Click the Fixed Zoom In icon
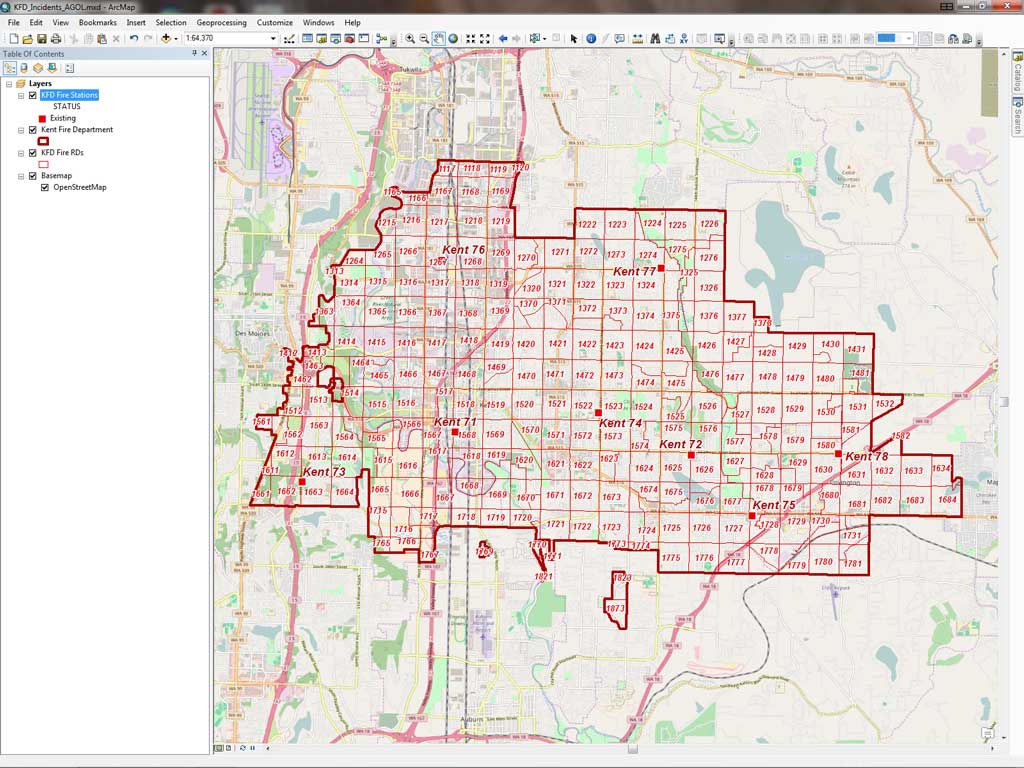This screenshot has width=1024, height=768. pyautogui.click(x=470, y=39)
